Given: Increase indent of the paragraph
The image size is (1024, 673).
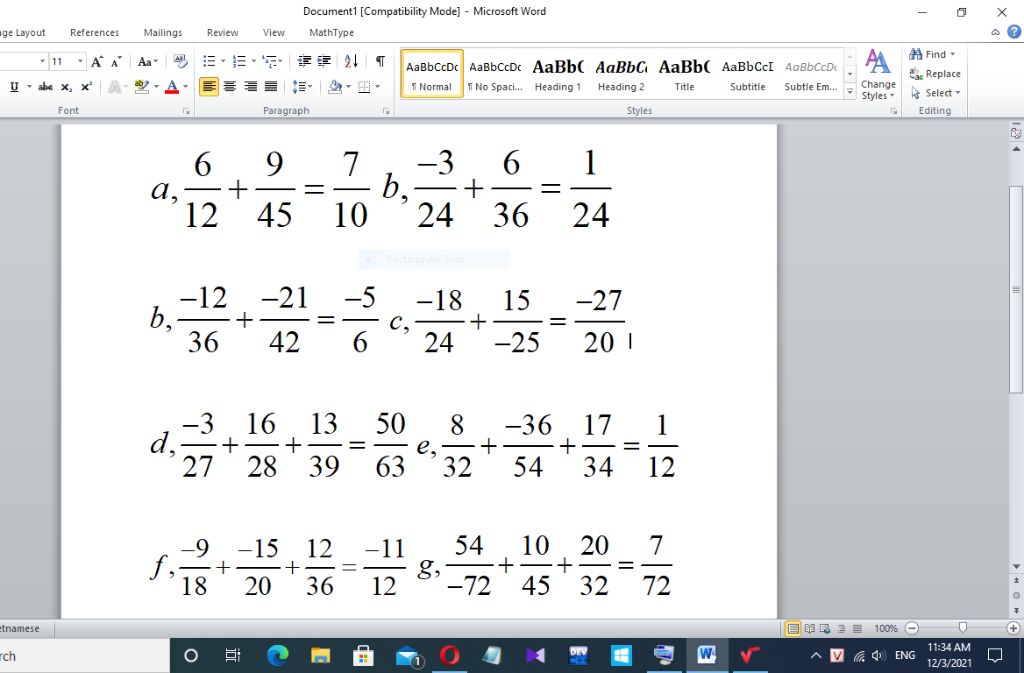Looking at the screenshot, I should pos(324,61).
